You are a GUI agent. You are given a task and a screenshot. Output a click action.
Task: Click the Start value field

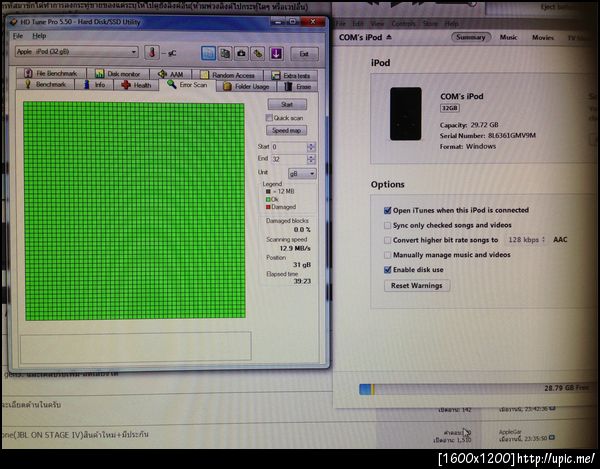coord(289,147)
